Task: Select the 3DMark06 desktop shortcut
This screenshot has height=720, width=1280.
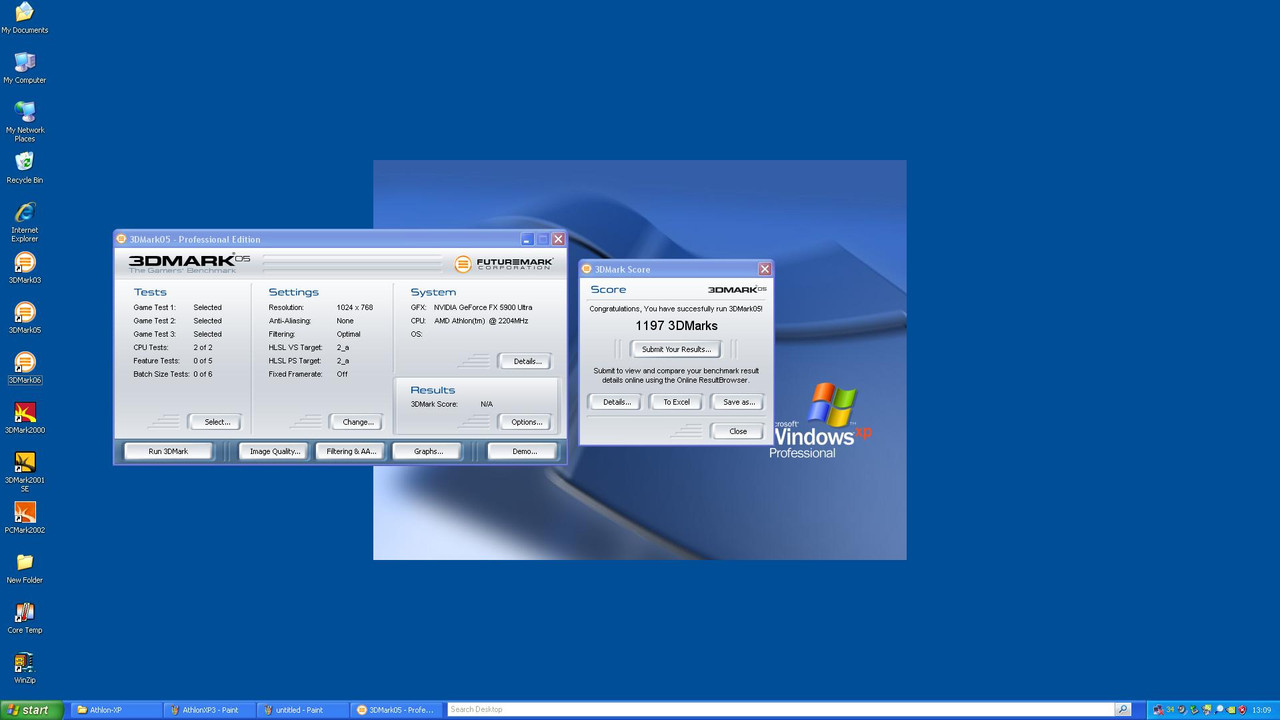Action: (x=24, y=368)
